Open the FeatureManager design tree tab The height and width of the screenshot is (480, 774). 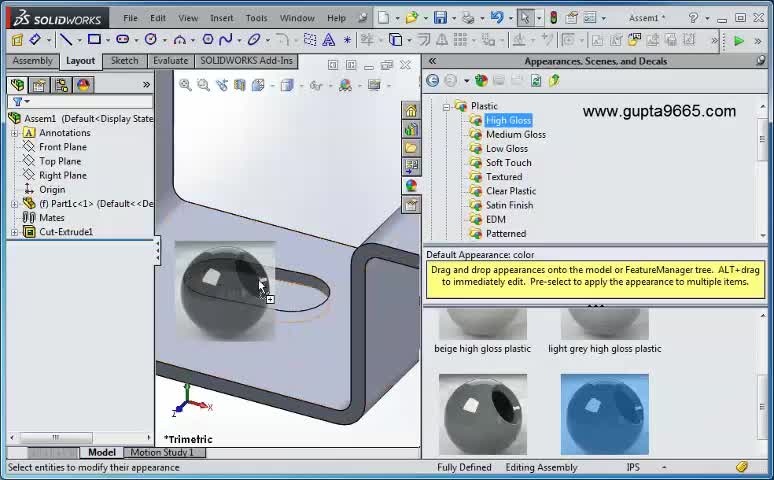pyautogui.click(x=17, y=85)
